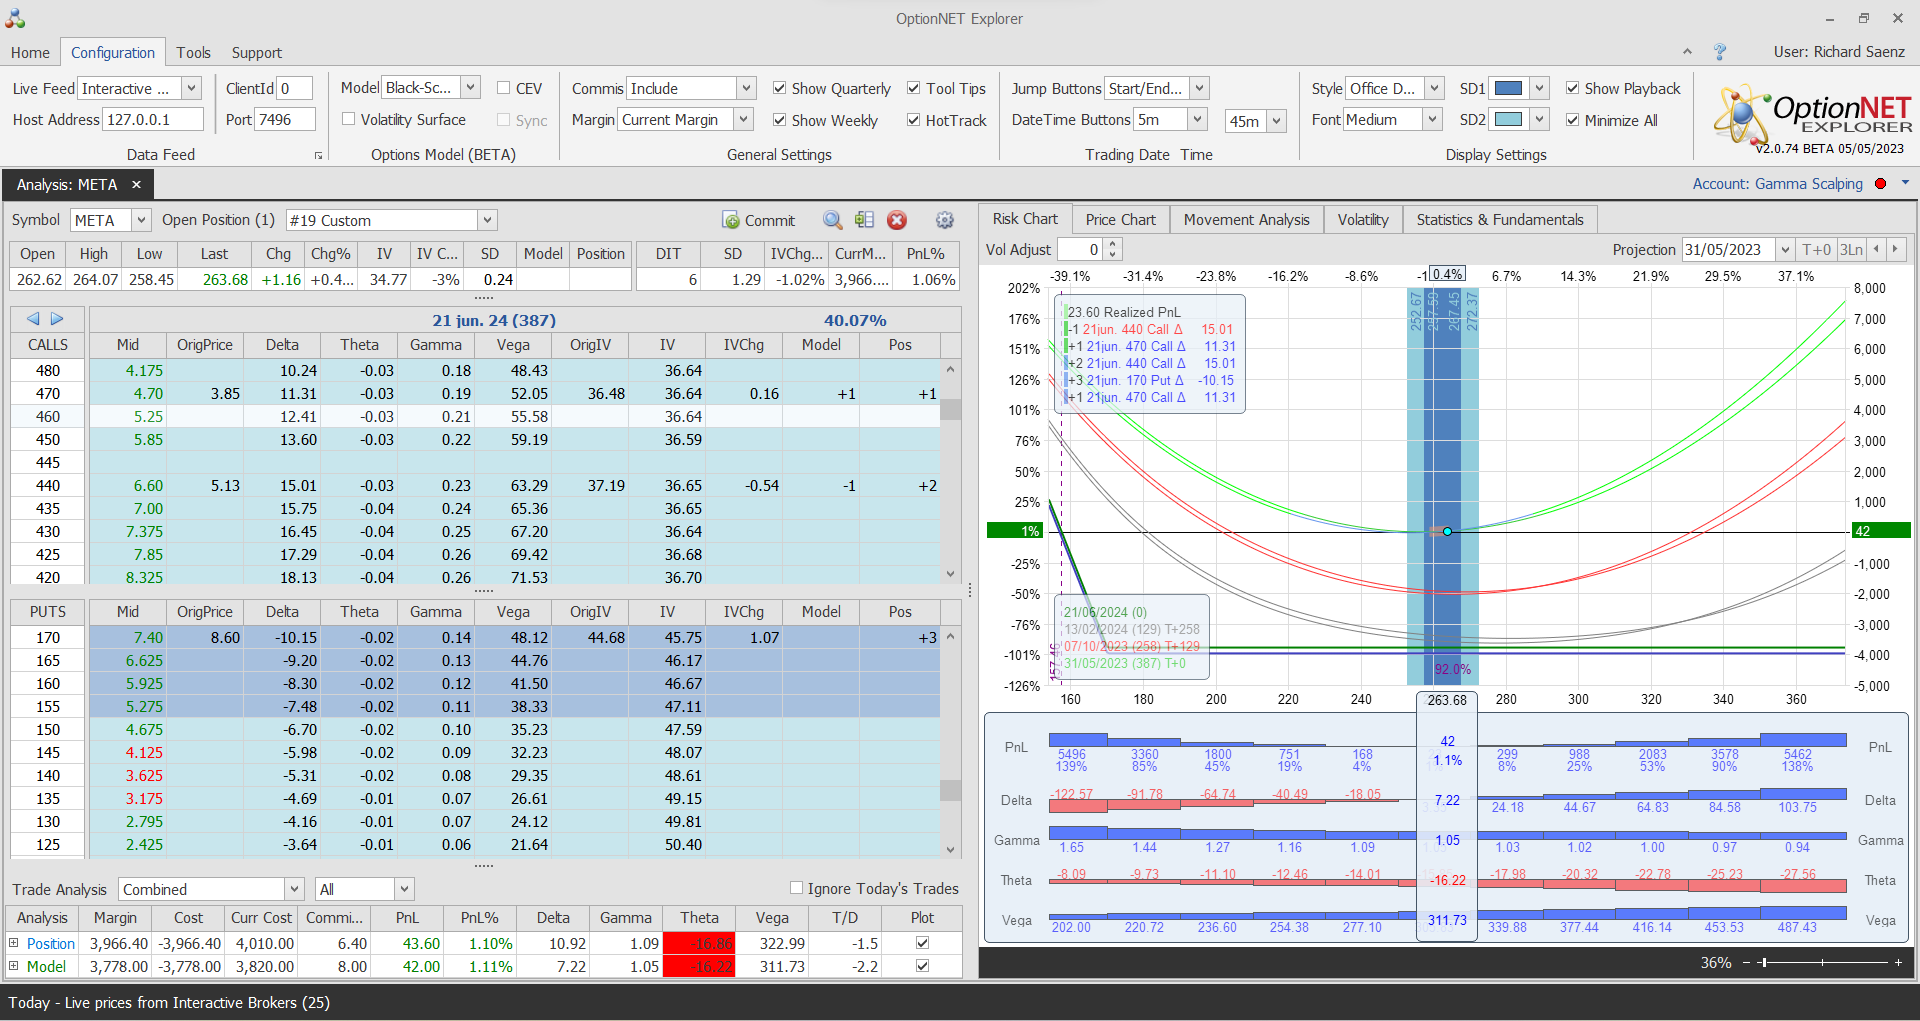Expand the Position row in analysis table
Image resolution: width=1920 pixels, height=1021 pixels.
pos(14,943)
